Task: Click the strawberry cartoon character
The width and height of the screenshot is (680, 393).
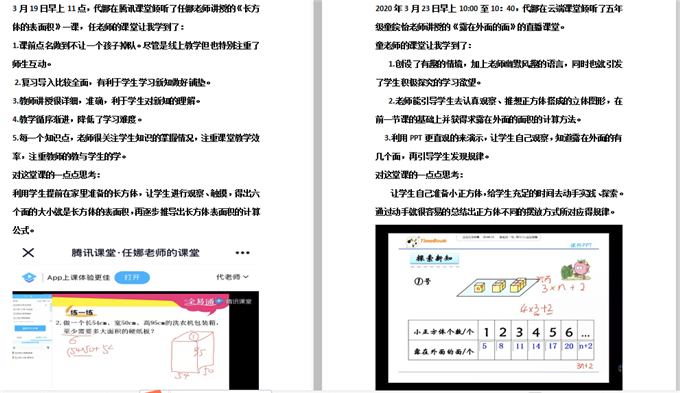Action: coord(575,270)
